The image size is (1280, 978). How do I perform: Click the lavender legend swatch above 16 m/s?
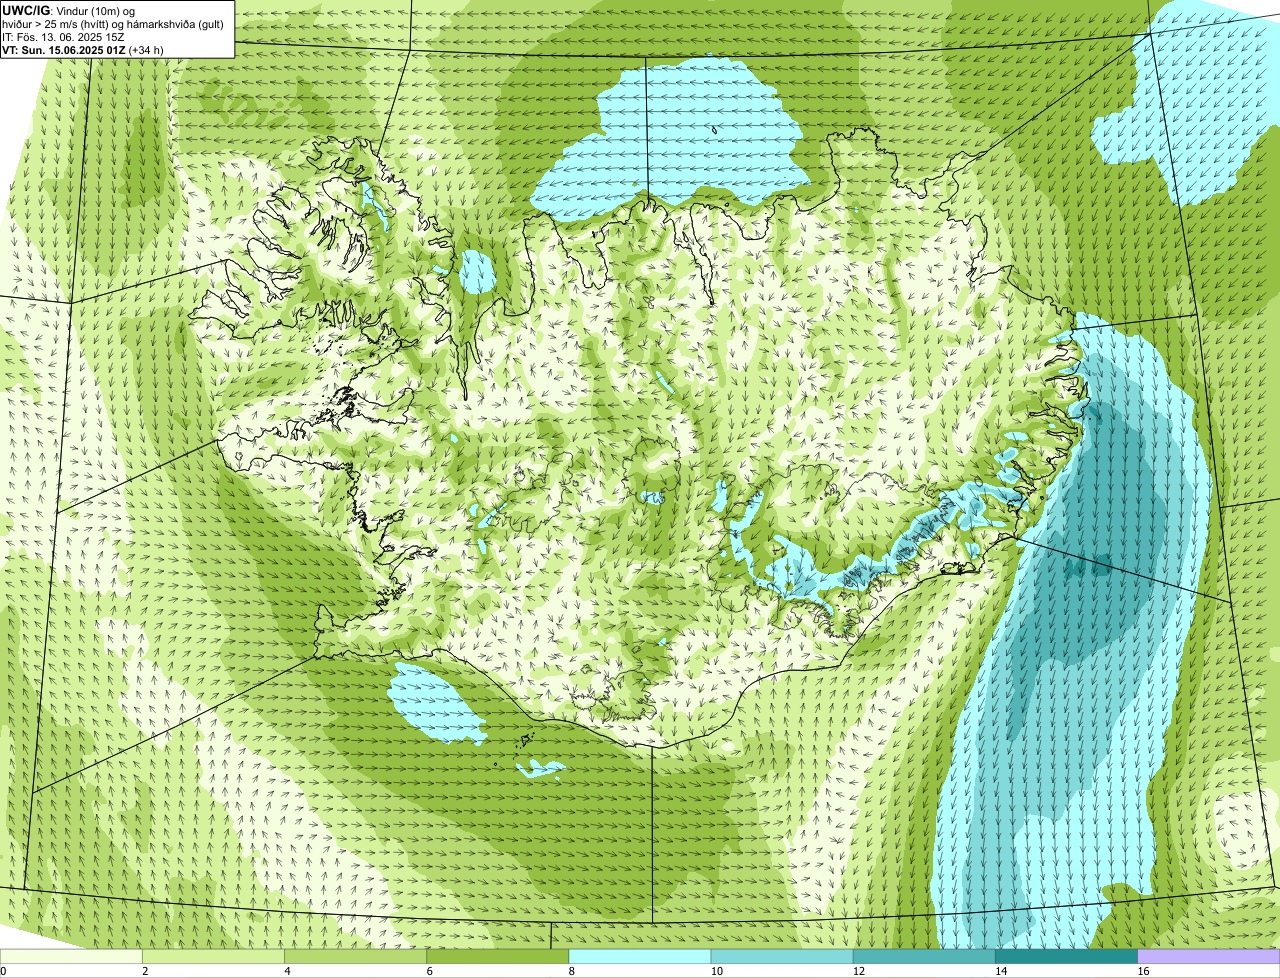(x=1209, y=956)
